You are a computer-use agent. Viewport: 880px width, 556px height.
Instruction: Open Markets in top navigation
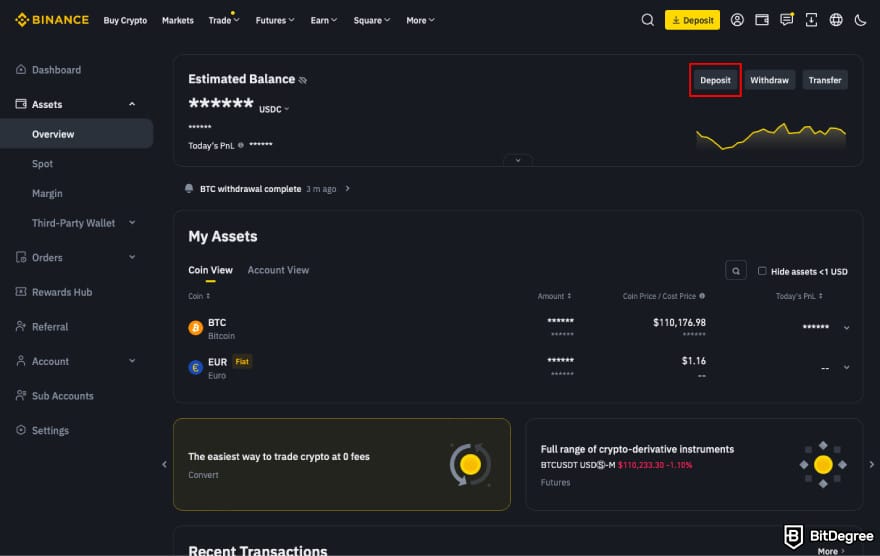tap(177, 20)
